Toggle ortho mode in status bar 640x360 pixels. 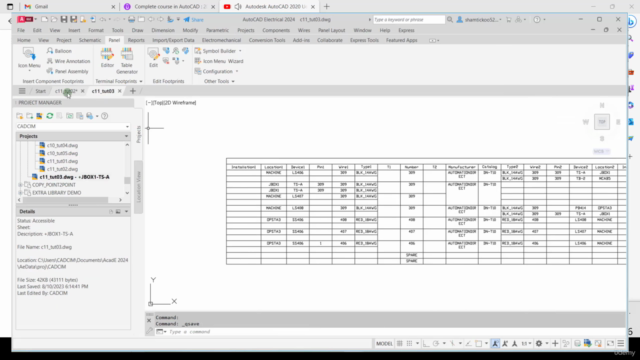tap(426, 344)
